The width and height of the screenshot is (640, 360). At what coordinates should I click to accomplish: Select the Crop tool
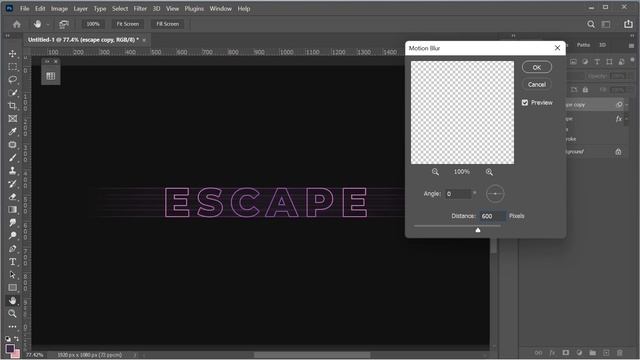[x=12, y=106]
